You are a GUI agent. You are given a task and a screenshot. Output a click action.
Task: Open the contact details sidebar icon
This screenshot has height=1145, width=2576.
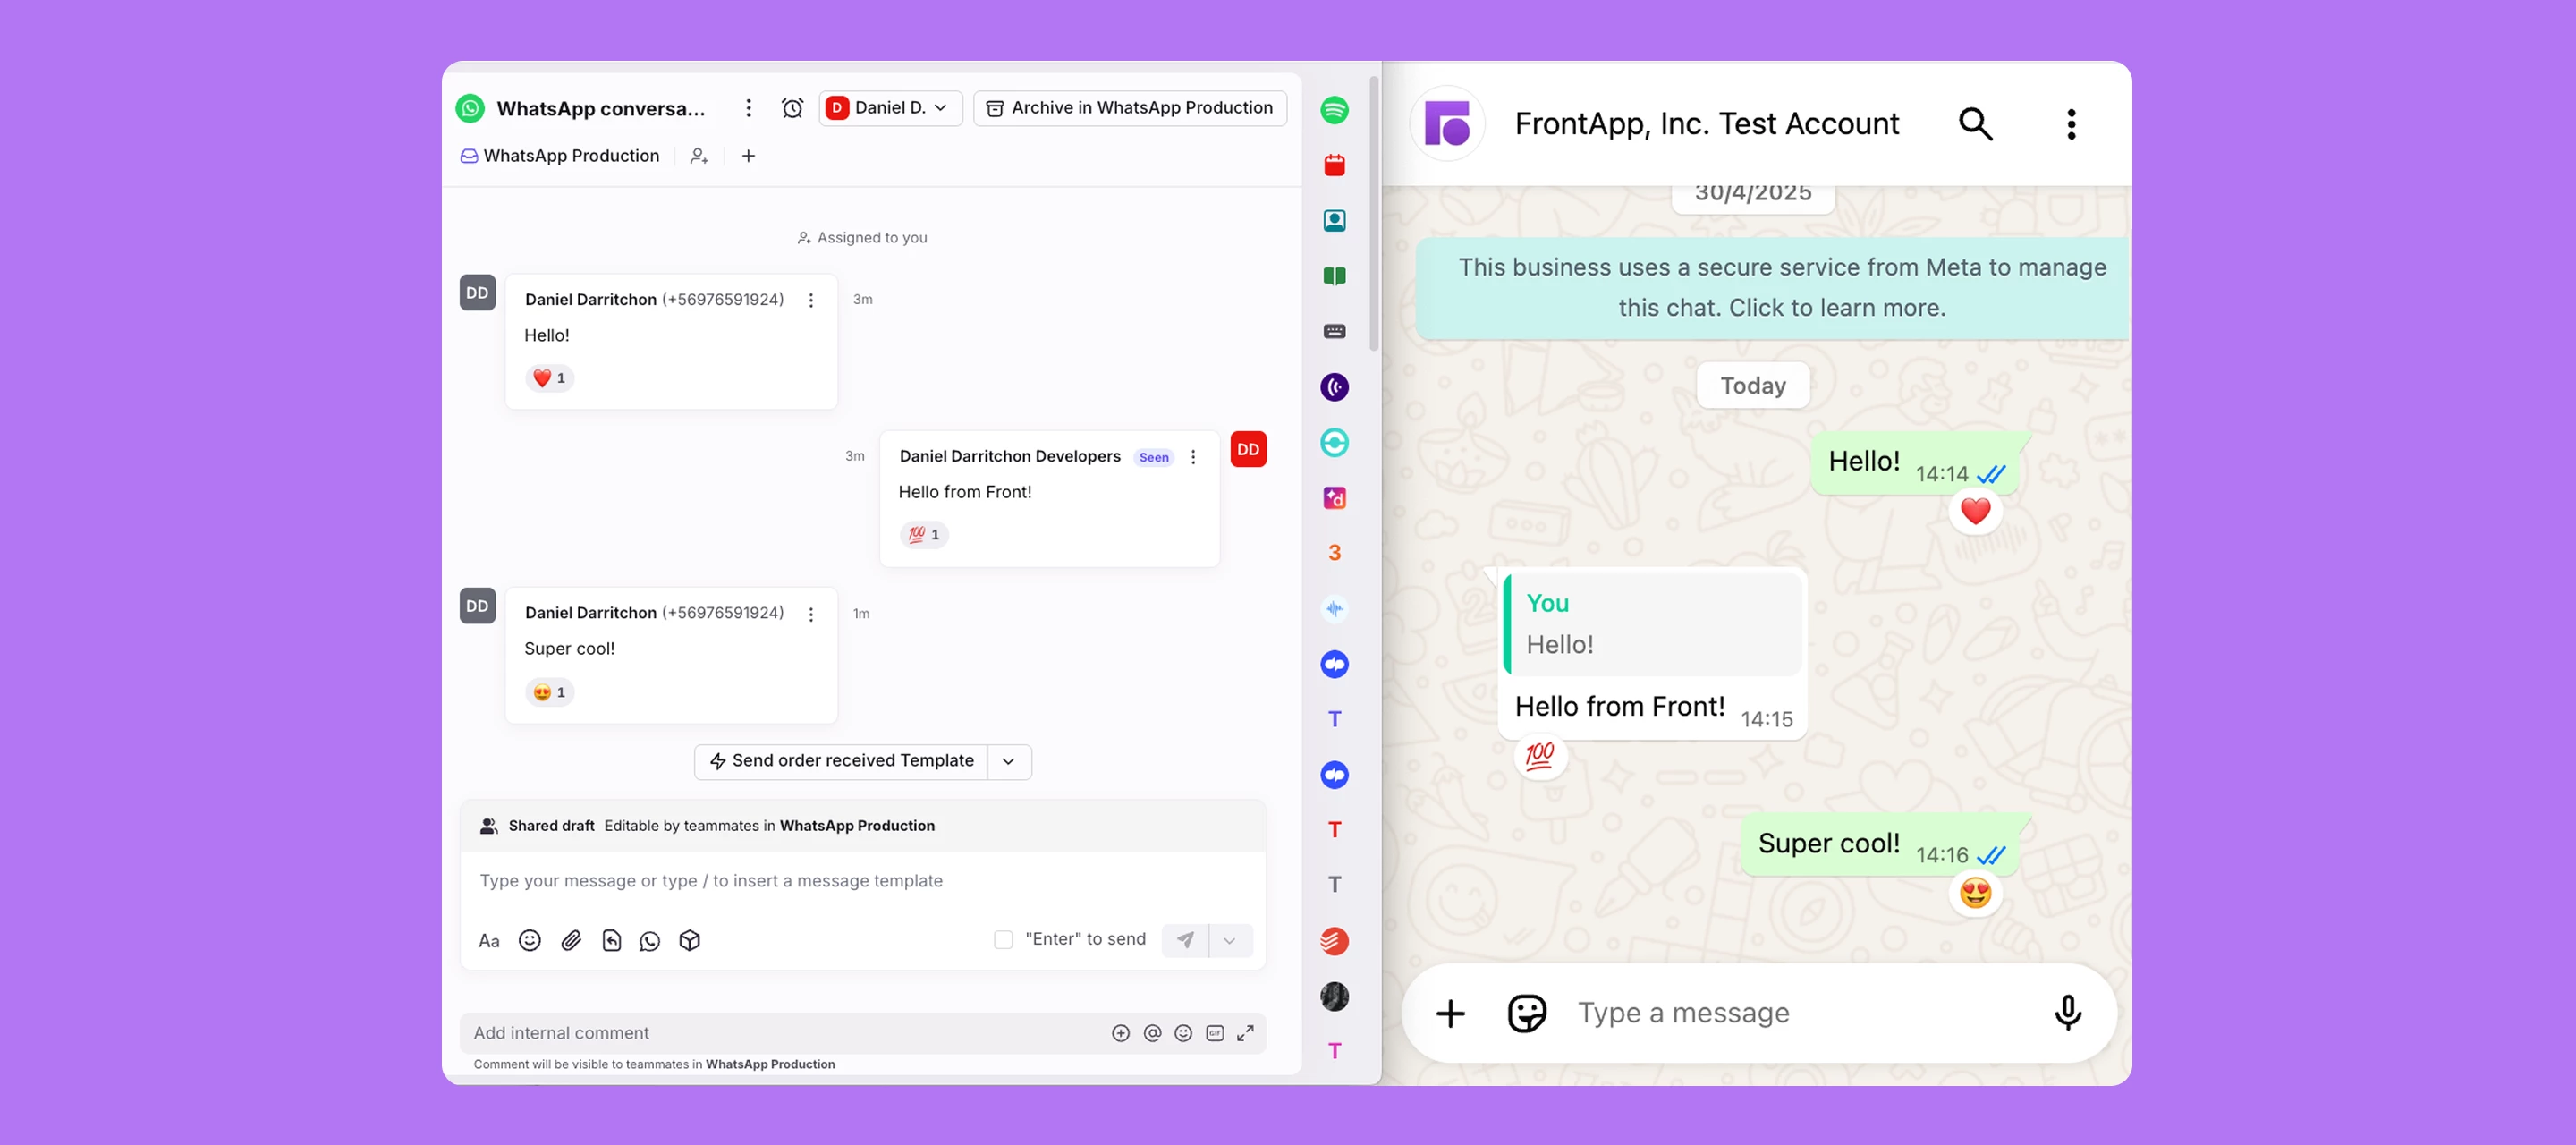pos(1334,220)
